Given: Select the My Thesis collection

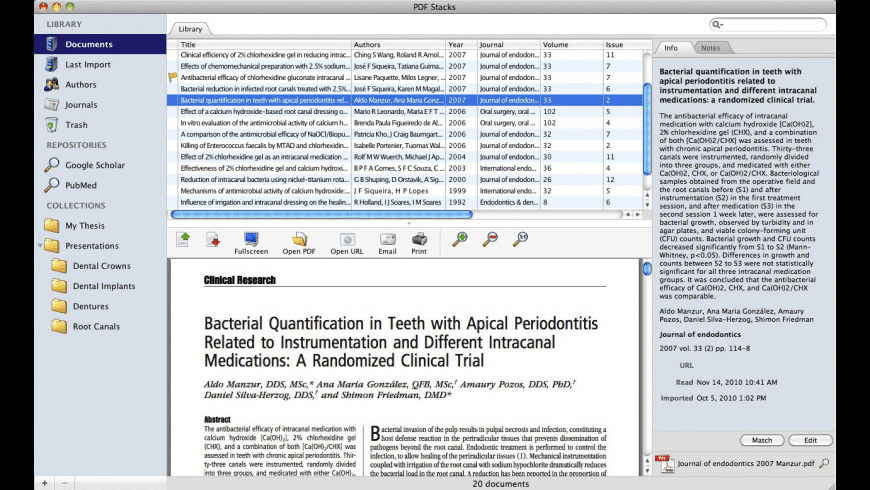Looking at the screenshot, I should click(x=84, y=226).
